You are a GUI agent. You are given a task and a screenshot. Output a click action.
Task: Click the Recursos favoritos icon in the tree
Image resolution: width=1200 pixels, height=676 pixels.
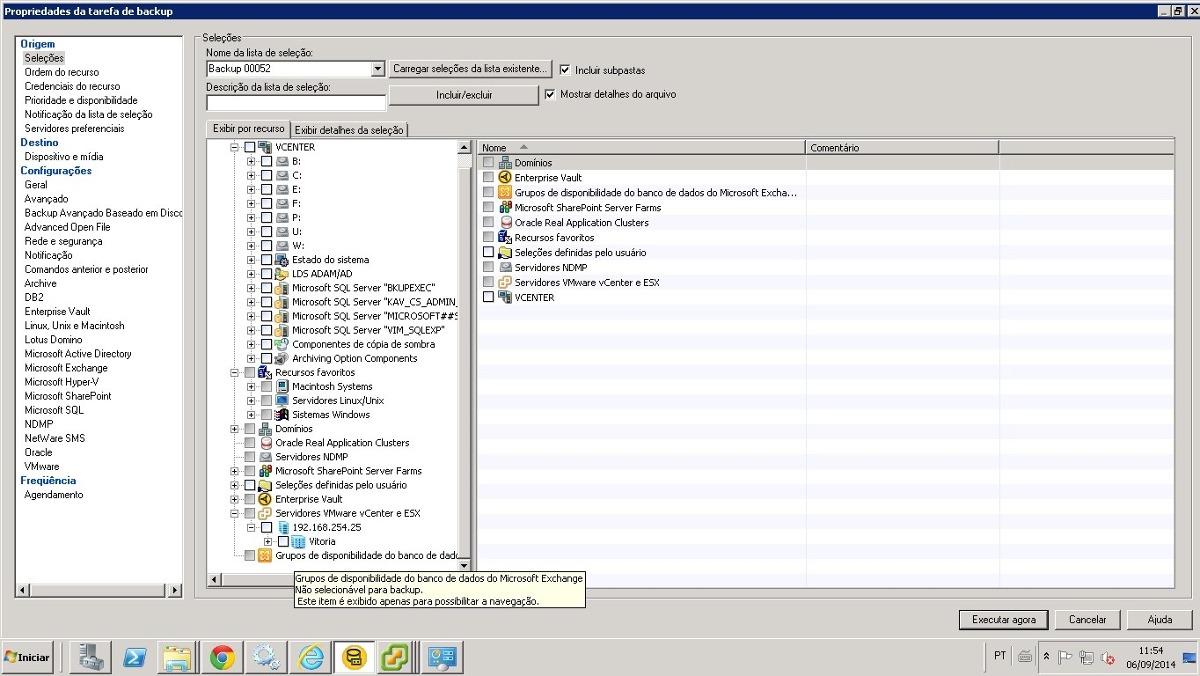point(265,372)
